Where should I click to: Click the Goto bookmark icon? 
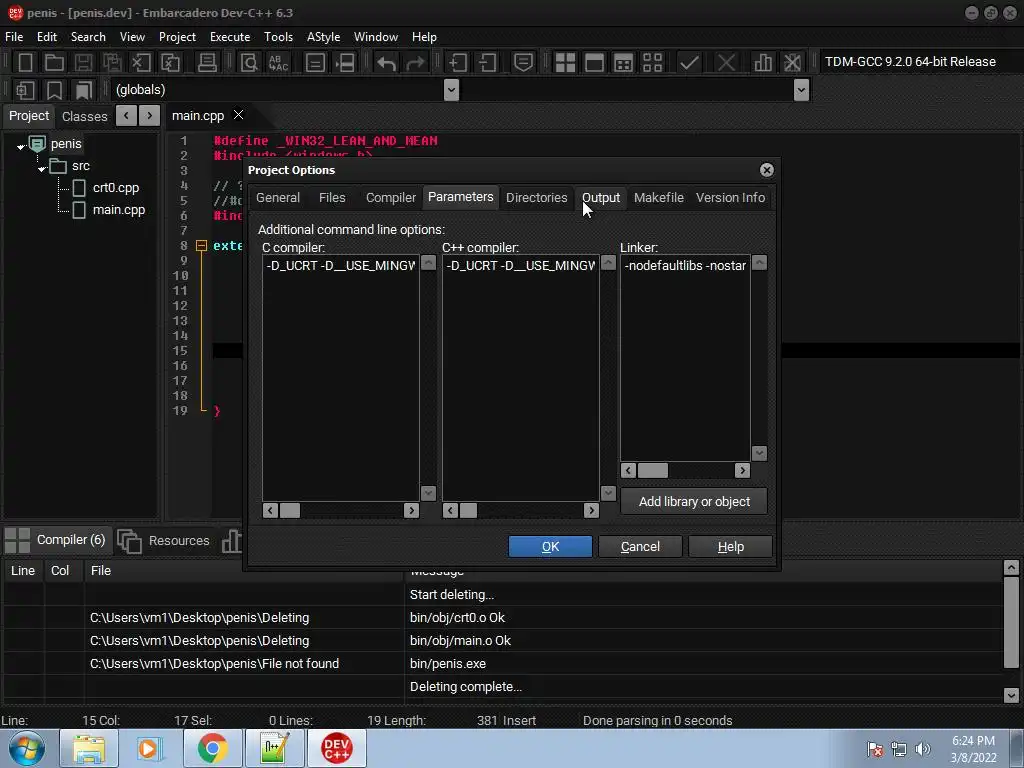[x=84, y=90]
